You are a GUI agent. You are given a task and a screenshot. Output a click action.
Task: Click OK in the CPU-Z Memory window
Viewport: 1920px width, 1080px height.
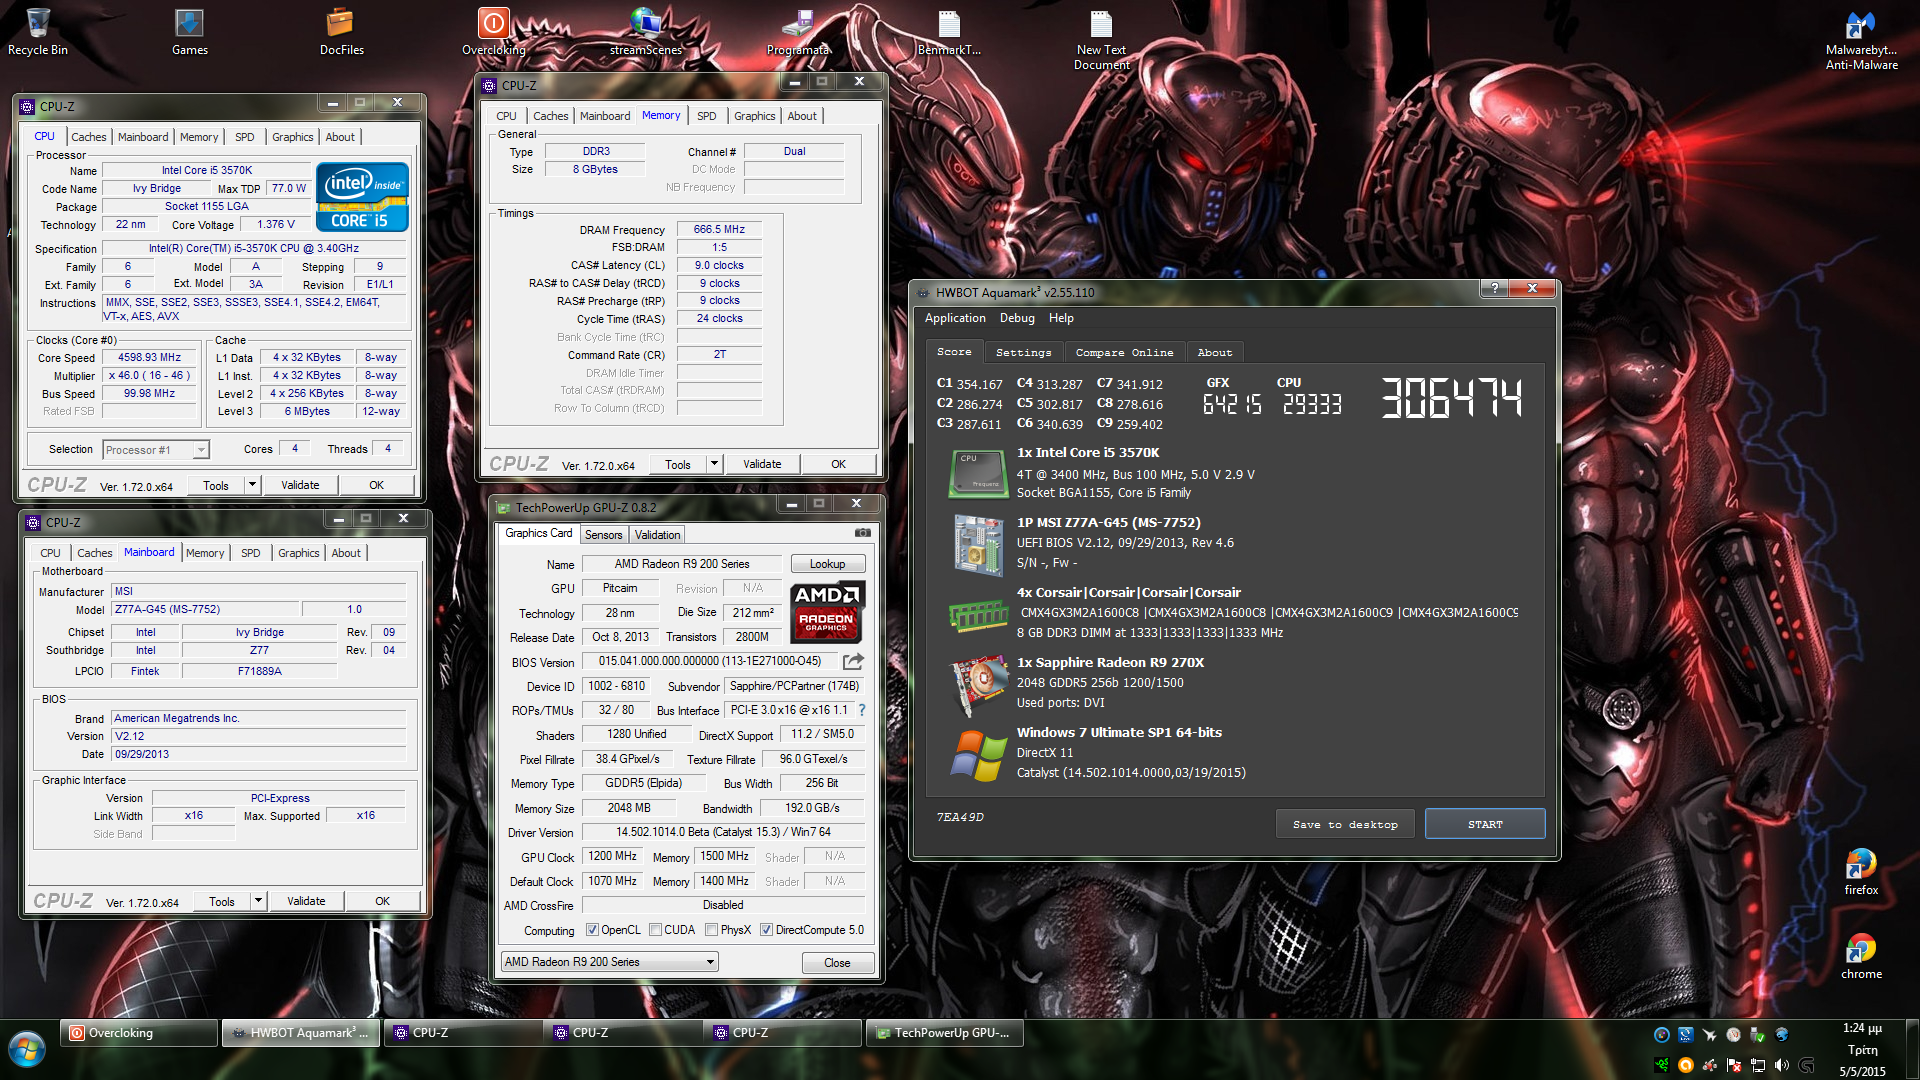coord(838,464)
